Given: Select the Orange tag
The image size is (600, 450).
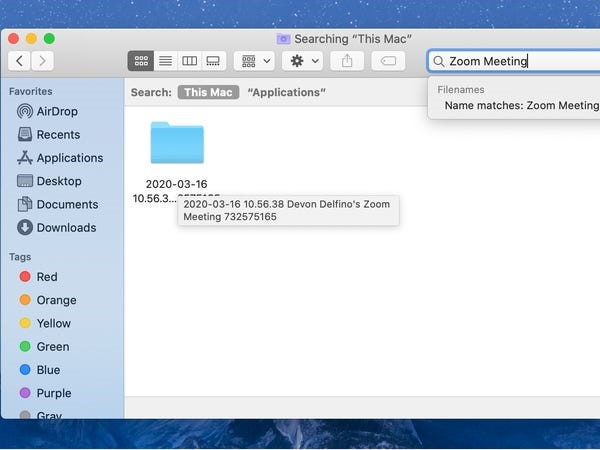Looking at the screenshot, I should pos(48,300).
